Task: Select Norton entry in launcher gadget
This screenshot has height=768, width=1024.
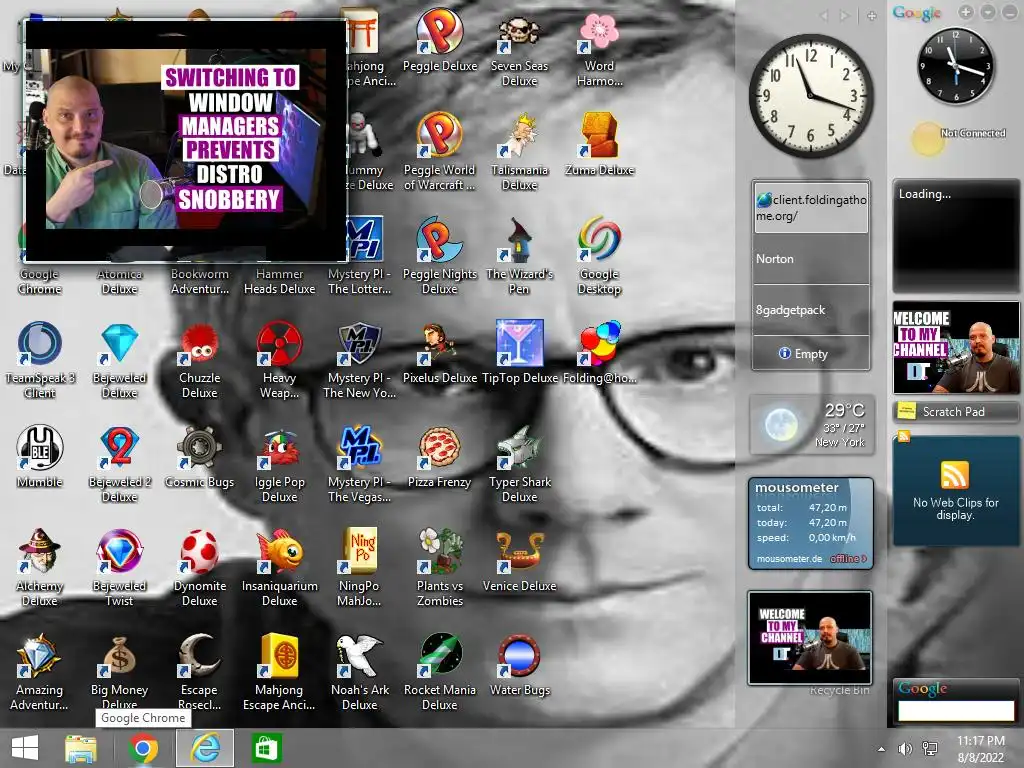Action: (811, 259)
